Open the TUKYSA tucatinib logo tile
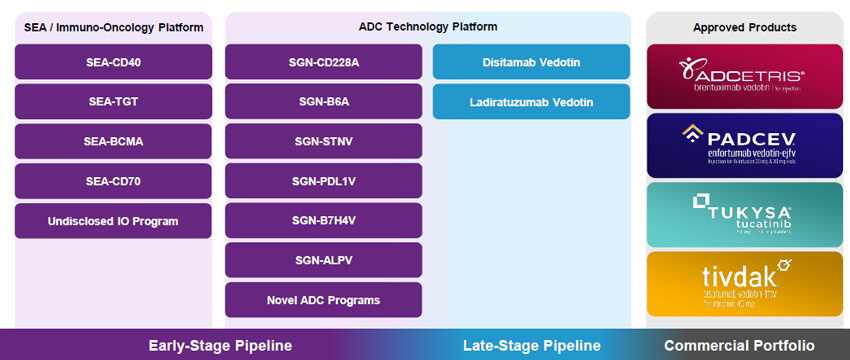This screenshot has height=360, width=850. tap(745, 215)
